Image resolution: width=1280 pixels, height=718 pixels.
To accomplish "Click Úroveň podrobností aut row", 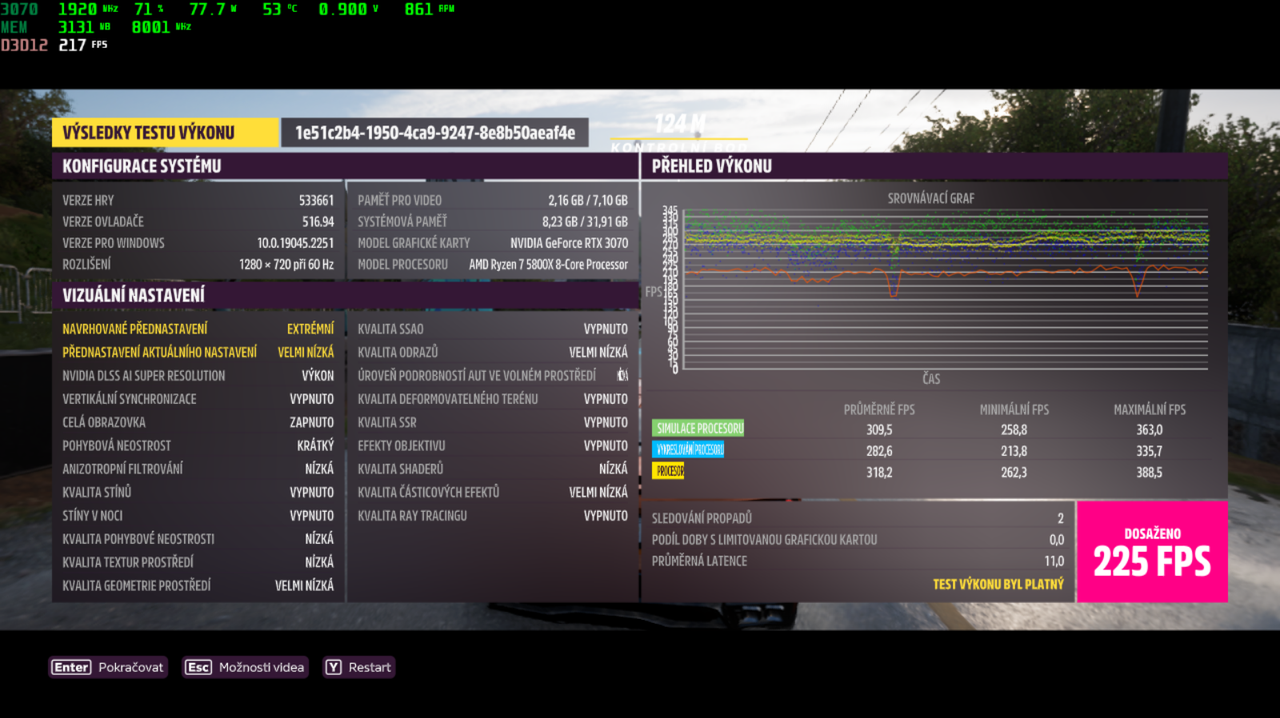I will 493,376.
